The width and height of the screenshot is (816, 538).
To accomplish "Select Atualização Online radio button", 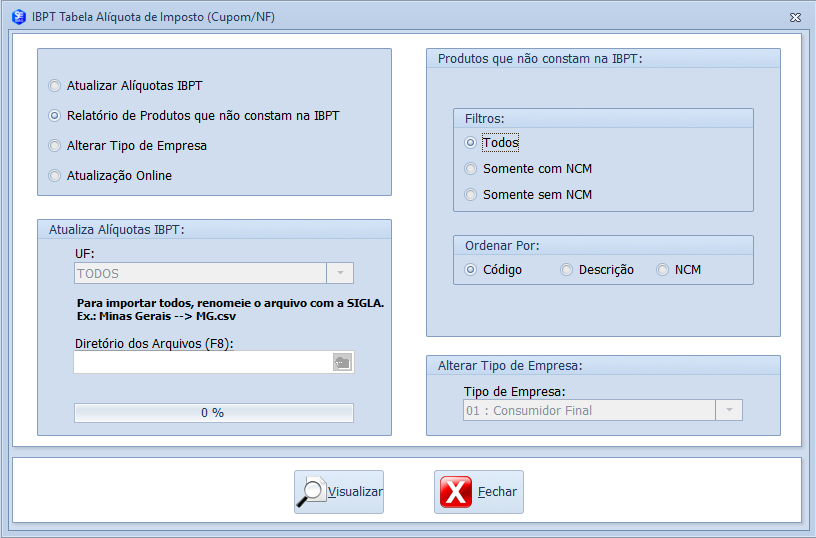I will point(55,176).
